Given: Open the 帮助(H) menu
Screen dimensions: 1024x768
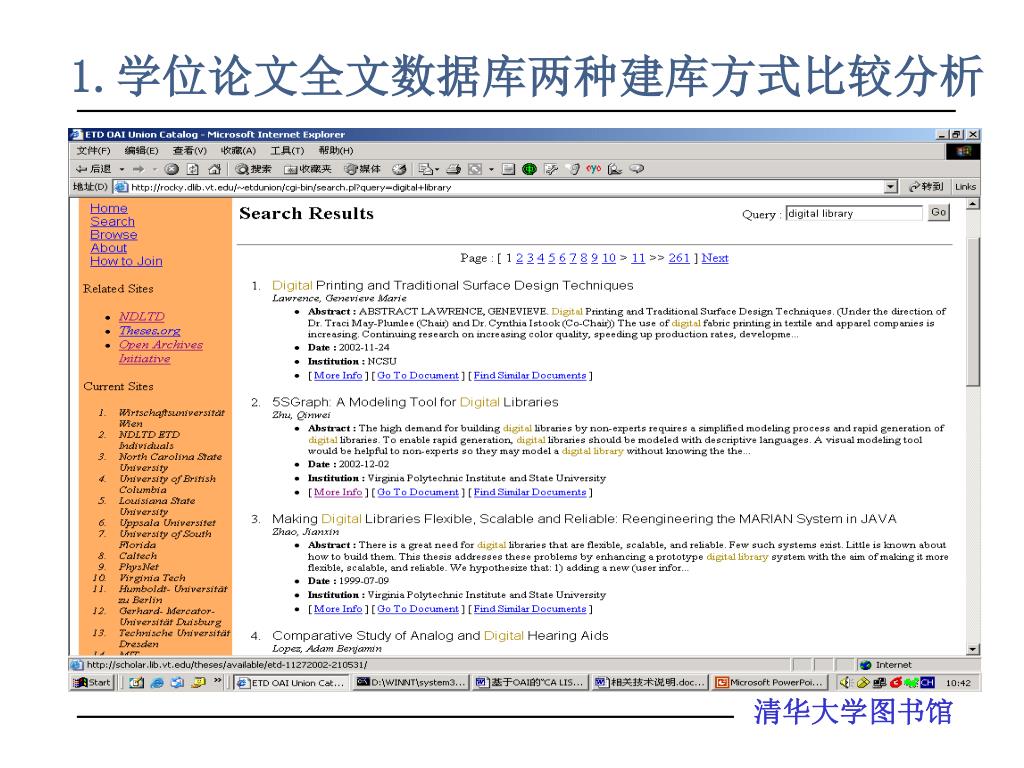Looking at the screenshot, I should click(x=336, y=151).
